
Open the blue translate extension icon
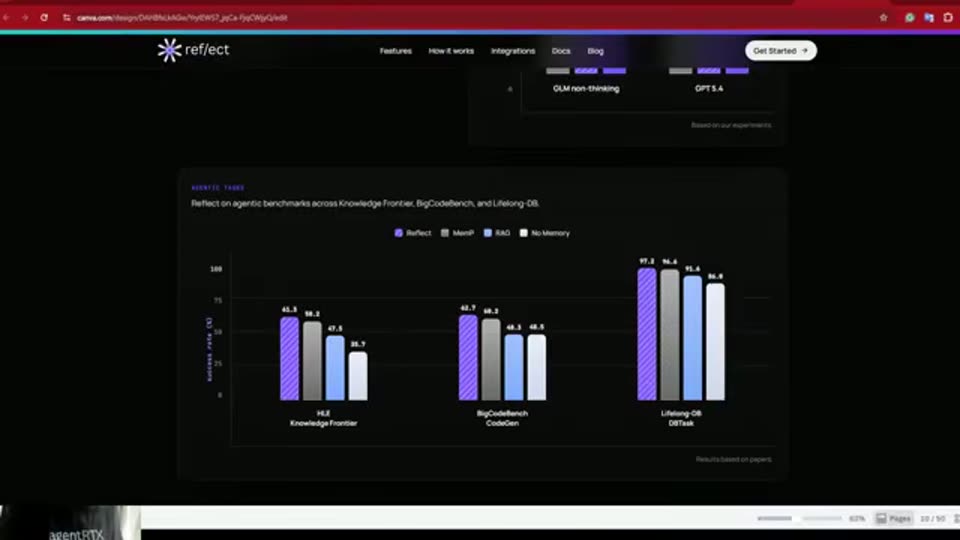pyautogui.click(x=929, y=18)
